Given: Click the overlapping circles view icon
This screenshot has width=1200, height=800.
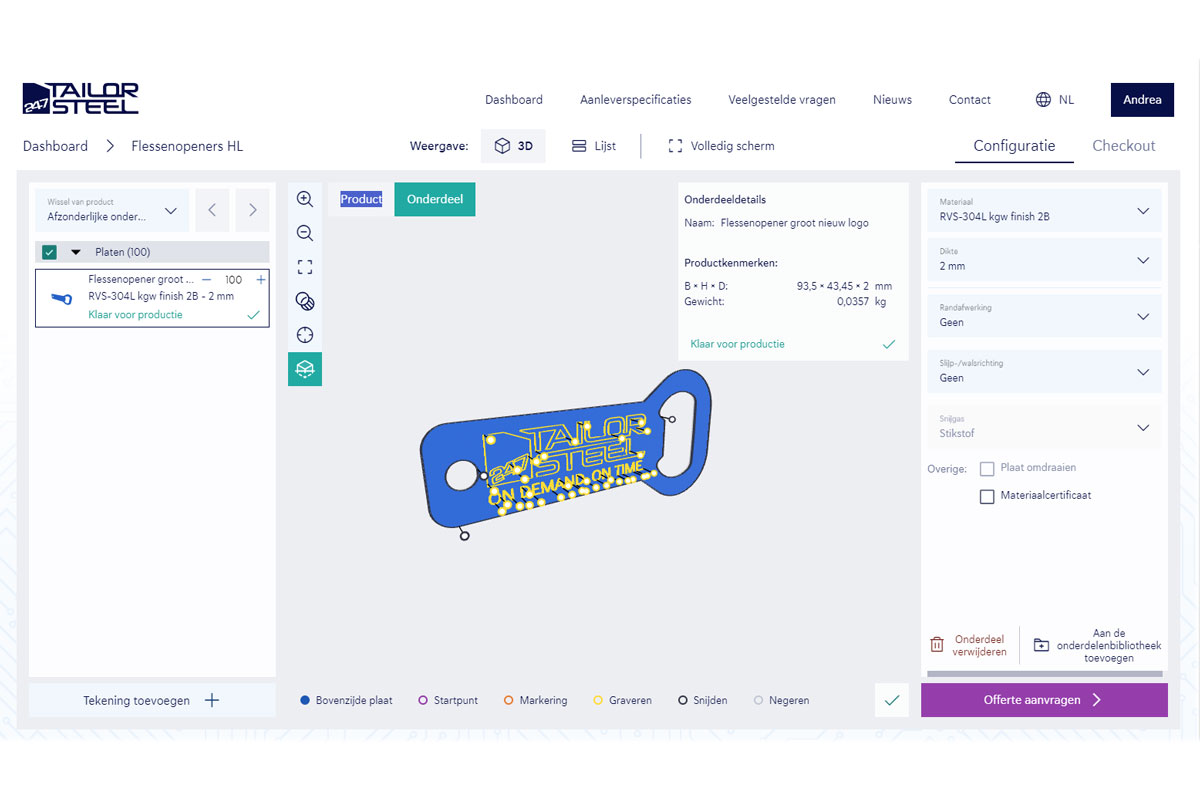Looking at the screenshot, I should coord(305,301).
